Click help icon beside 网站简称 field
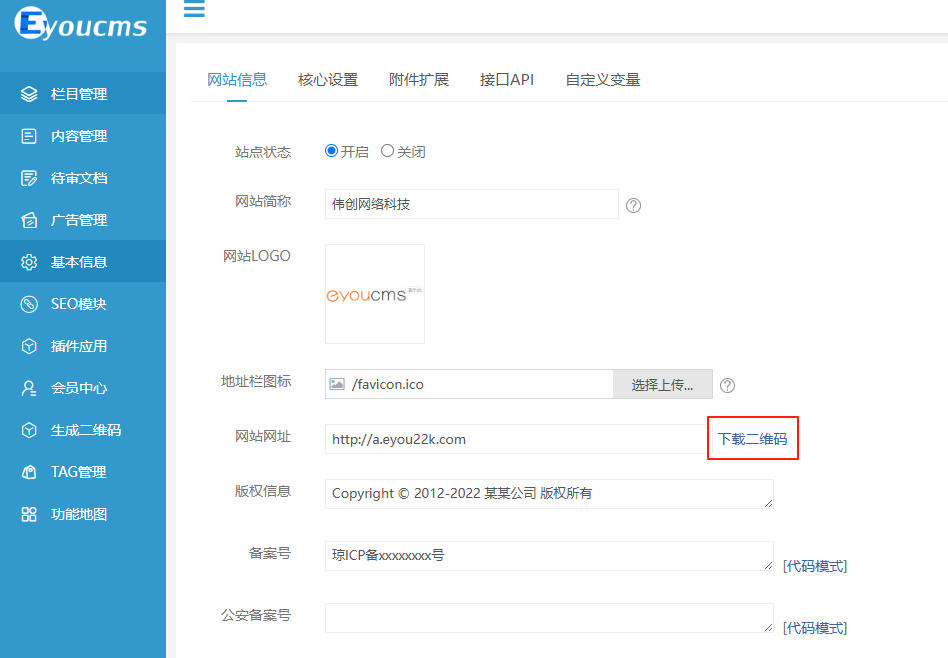This screenshot has width=948, height=658. pos(633,206)
